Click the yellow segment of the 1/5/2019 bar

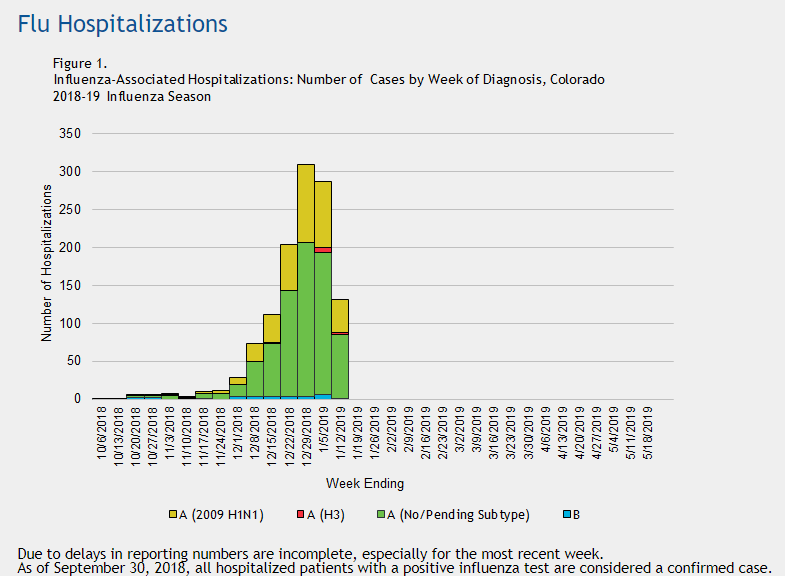pos(323,213)
